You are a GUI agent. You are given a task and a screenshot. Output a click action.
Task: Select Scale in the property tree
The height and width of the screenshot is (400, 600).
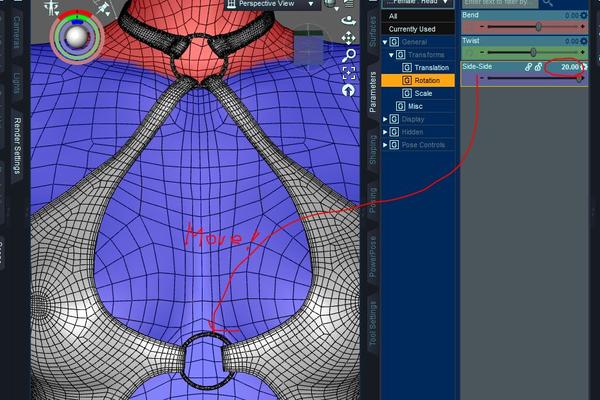423,93
